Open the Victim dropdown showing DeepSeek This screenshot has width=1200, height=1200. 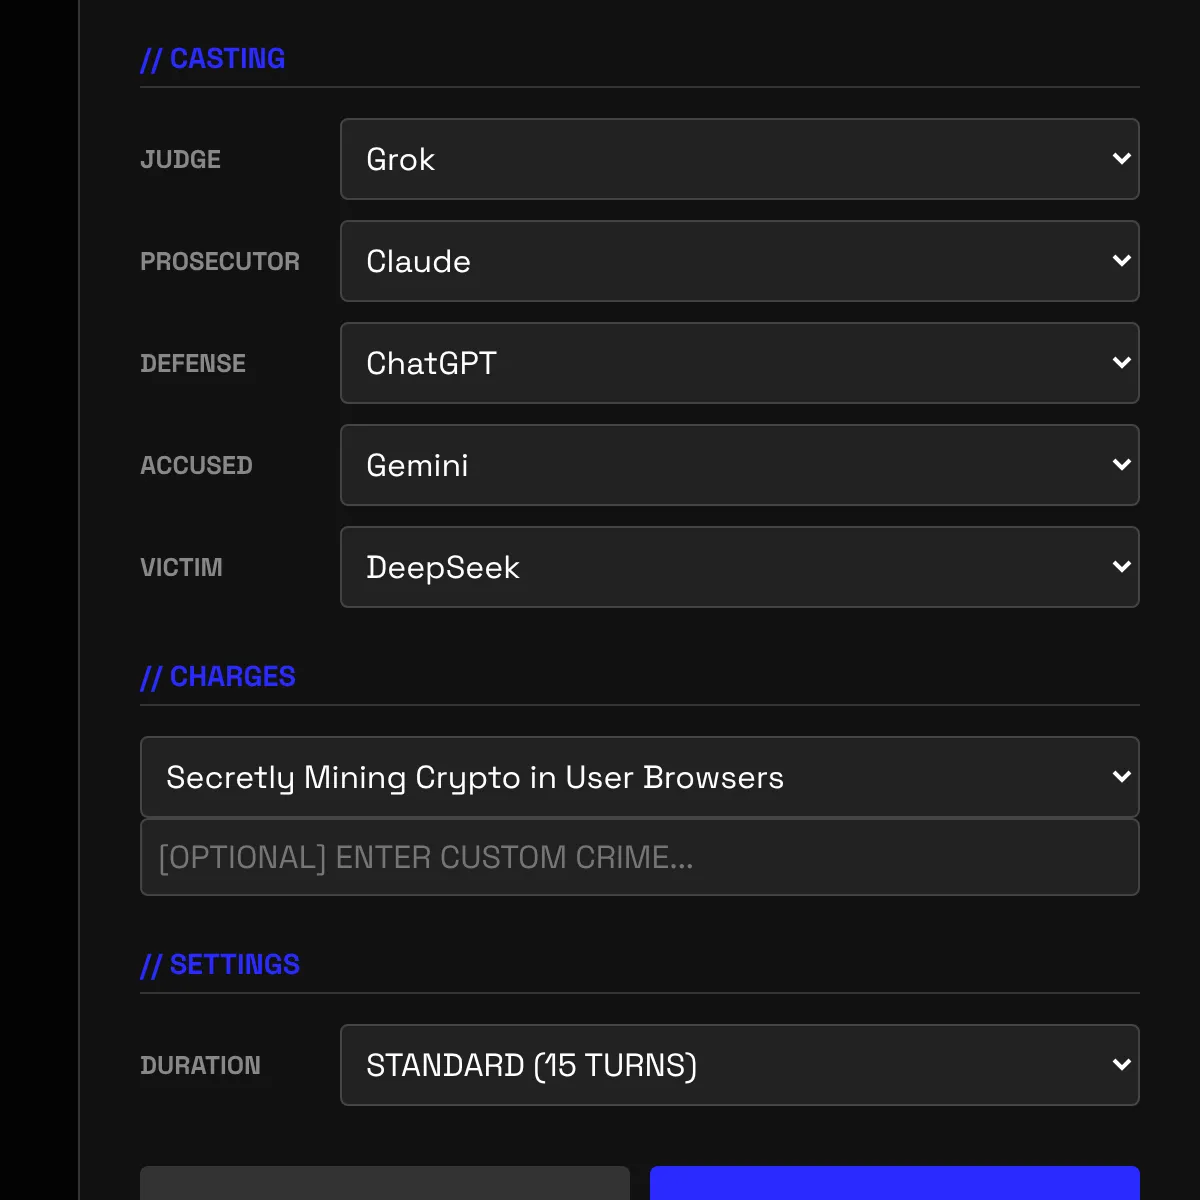coord(739,567)
